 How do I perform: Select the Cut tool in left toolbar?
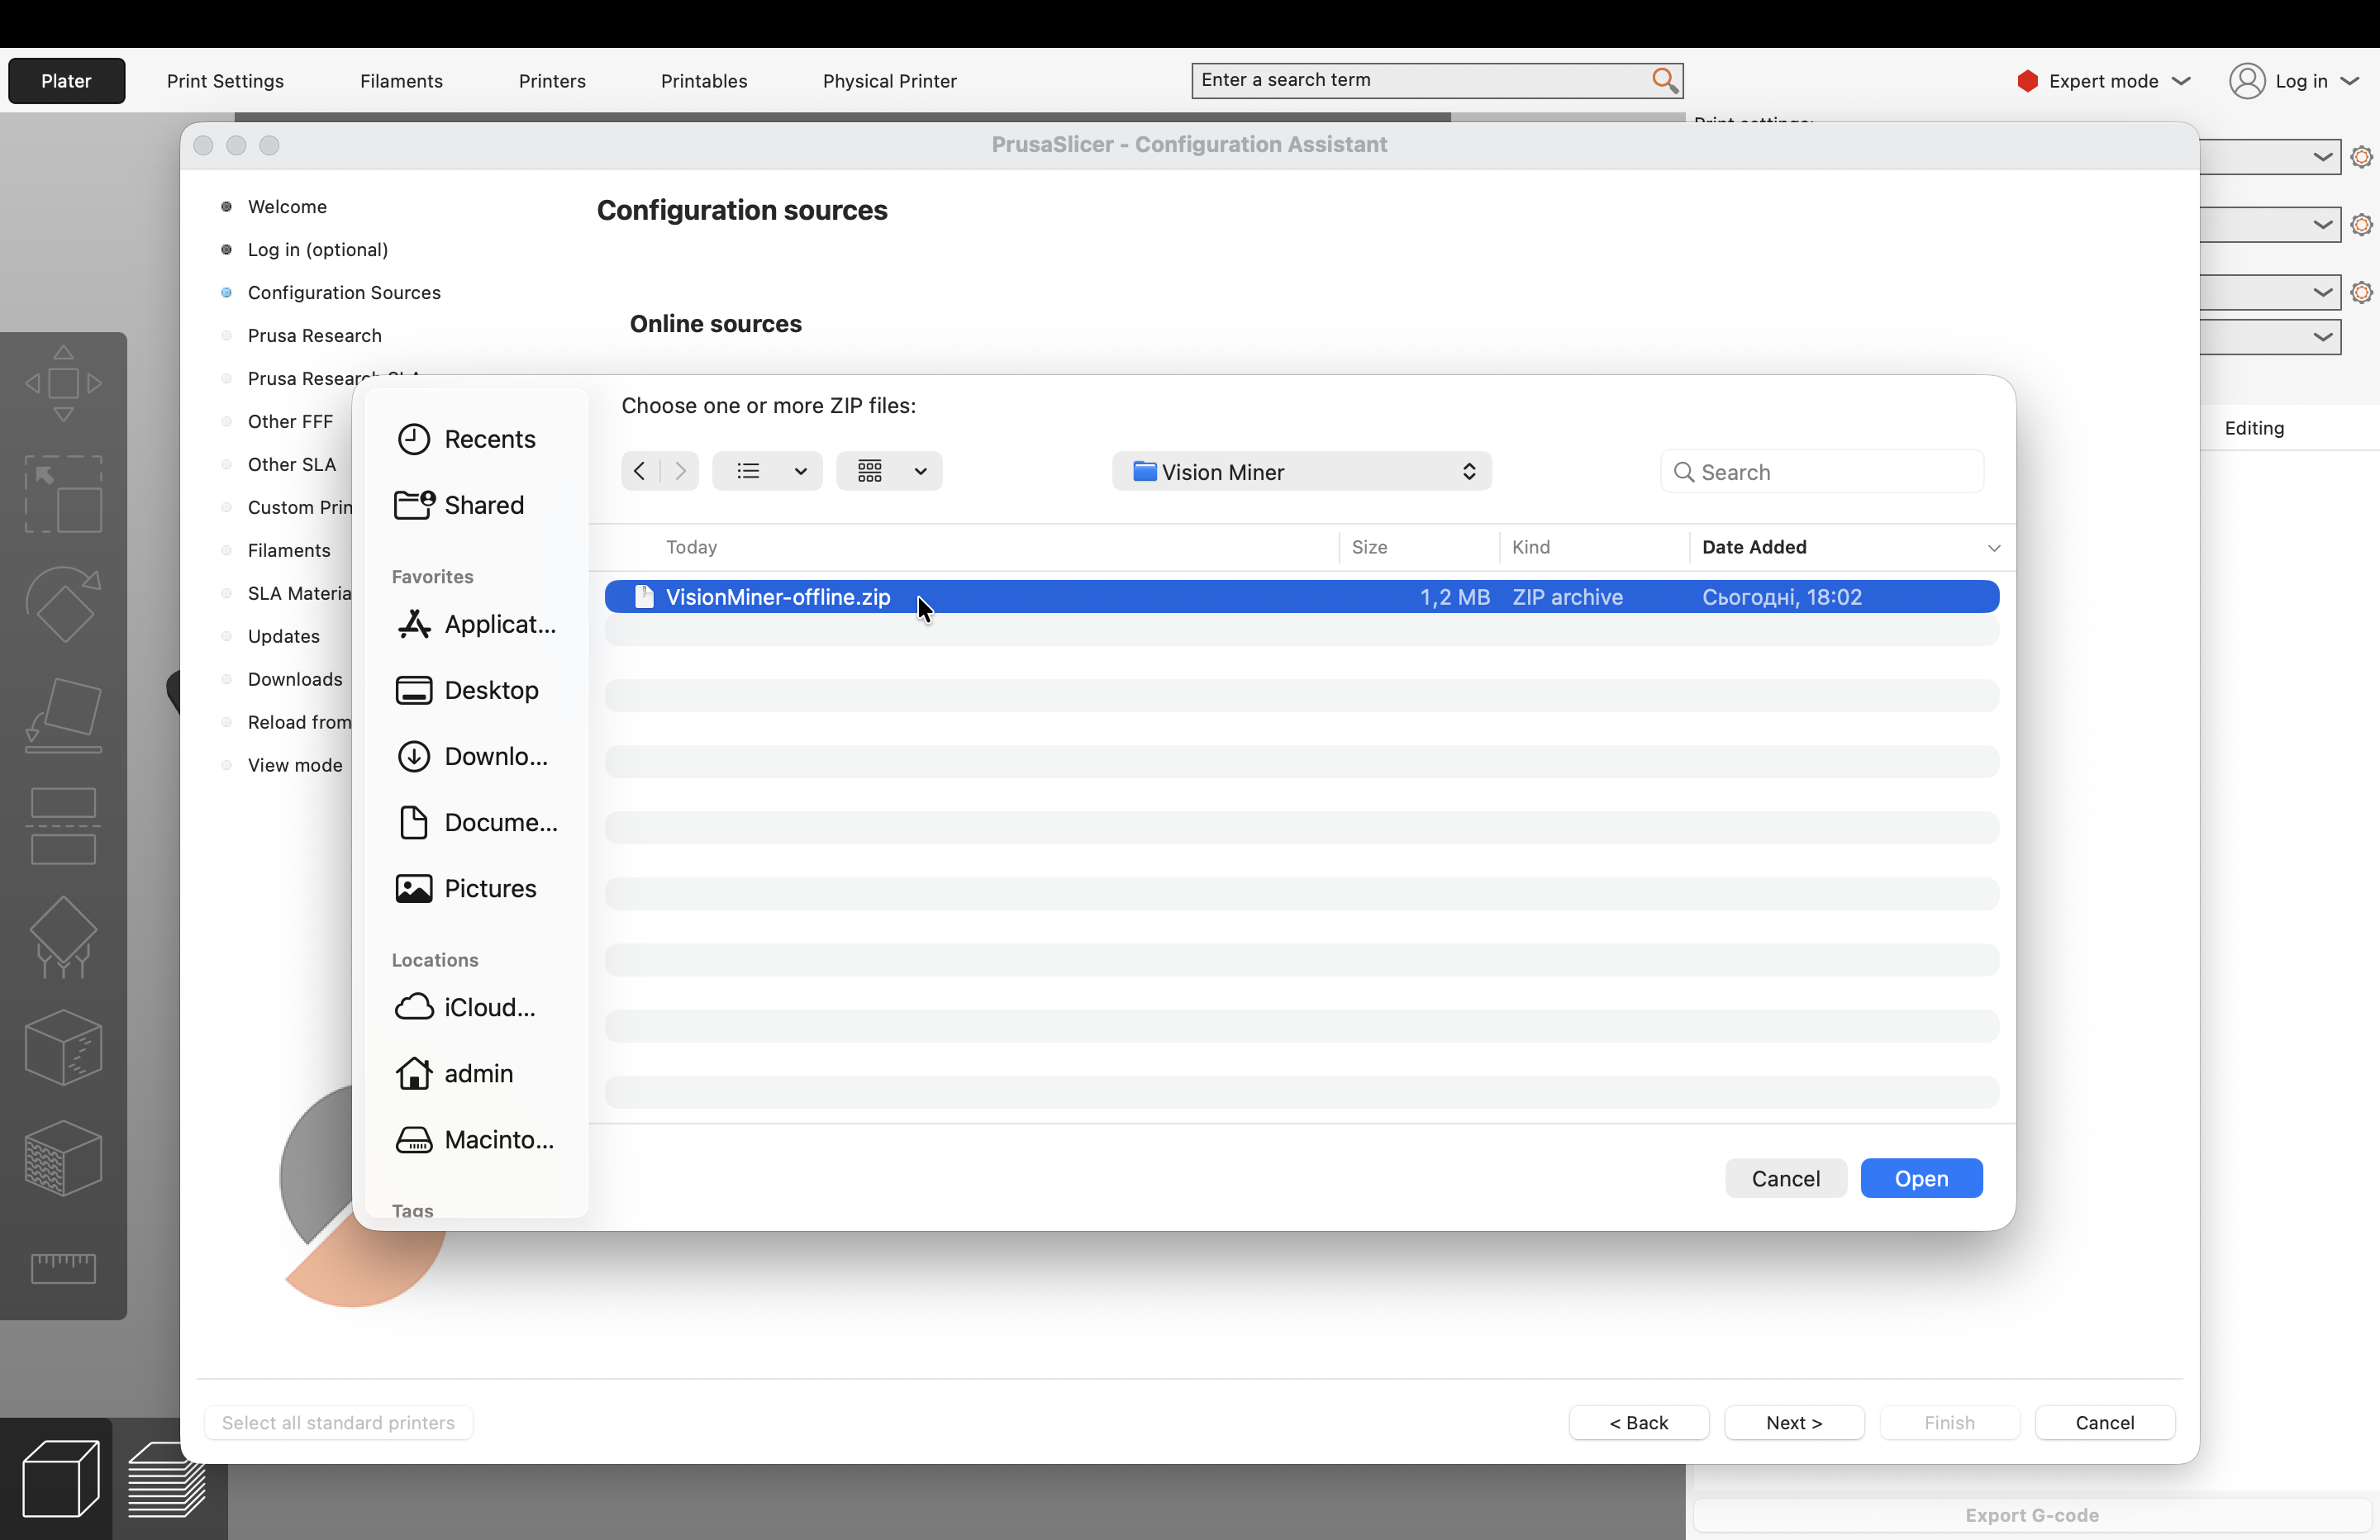63,826
